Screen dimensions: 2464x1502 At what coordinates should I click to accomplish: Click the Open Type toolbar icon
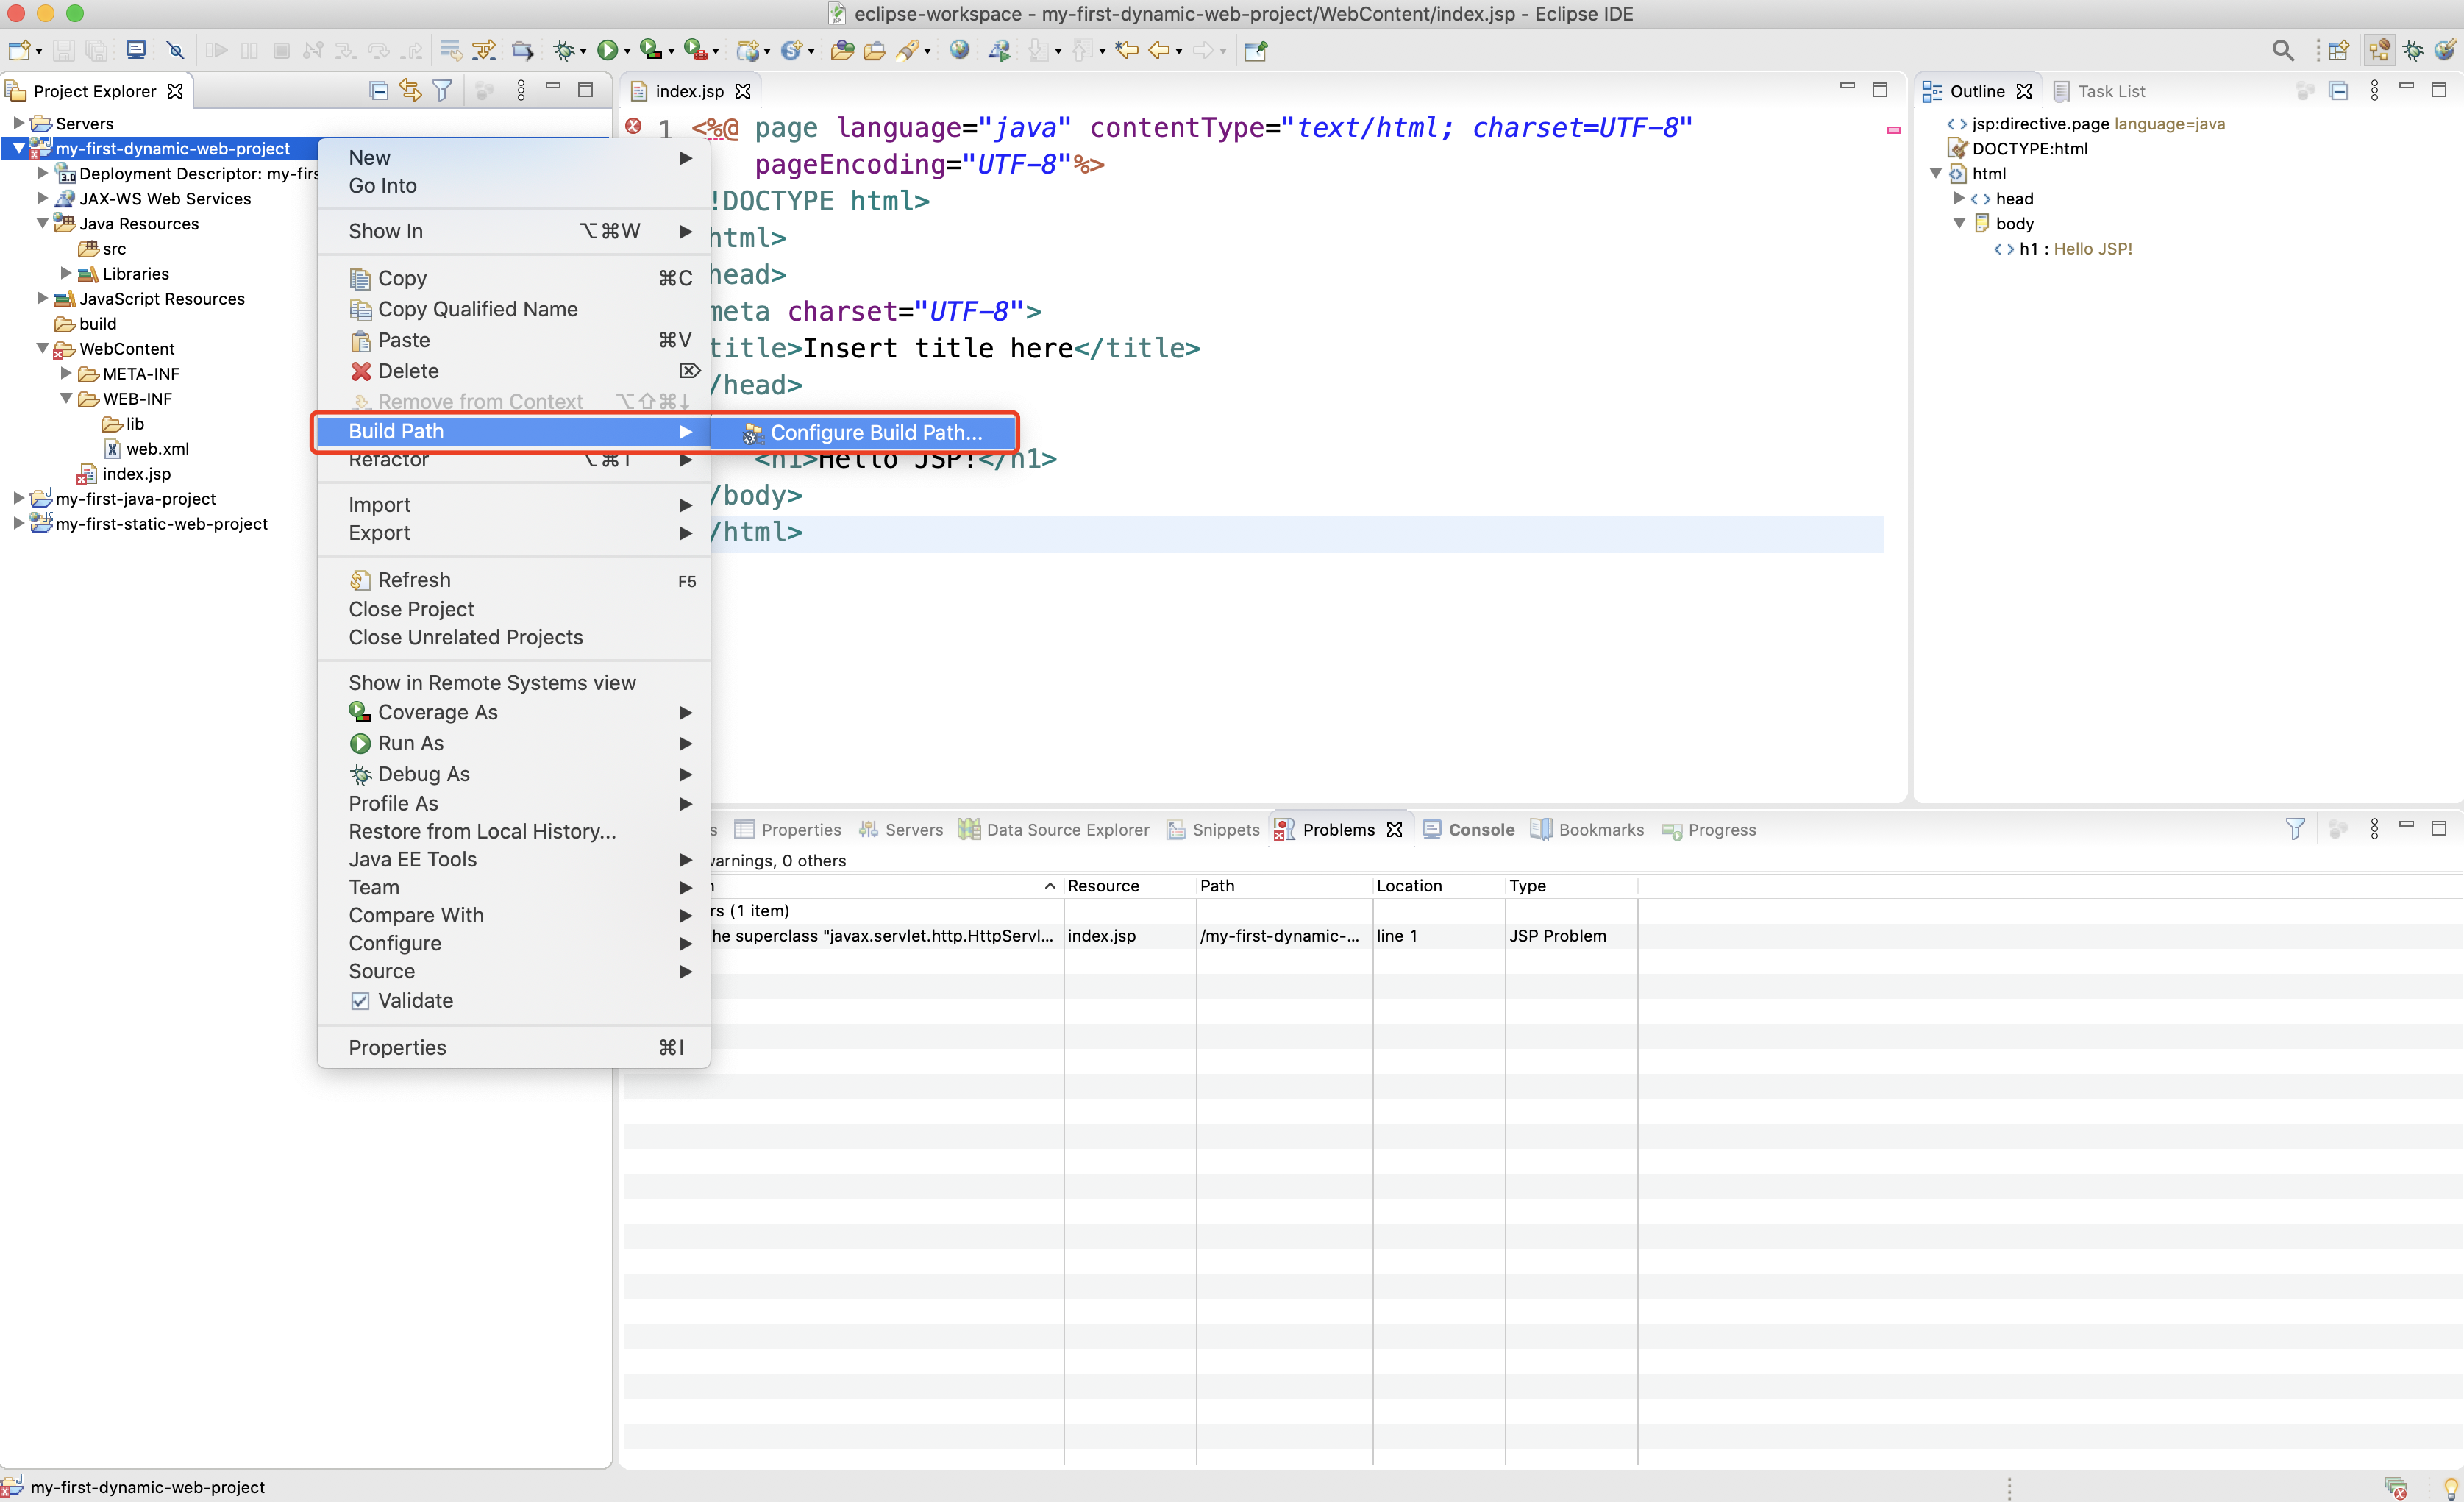click(x=842, y=50)
